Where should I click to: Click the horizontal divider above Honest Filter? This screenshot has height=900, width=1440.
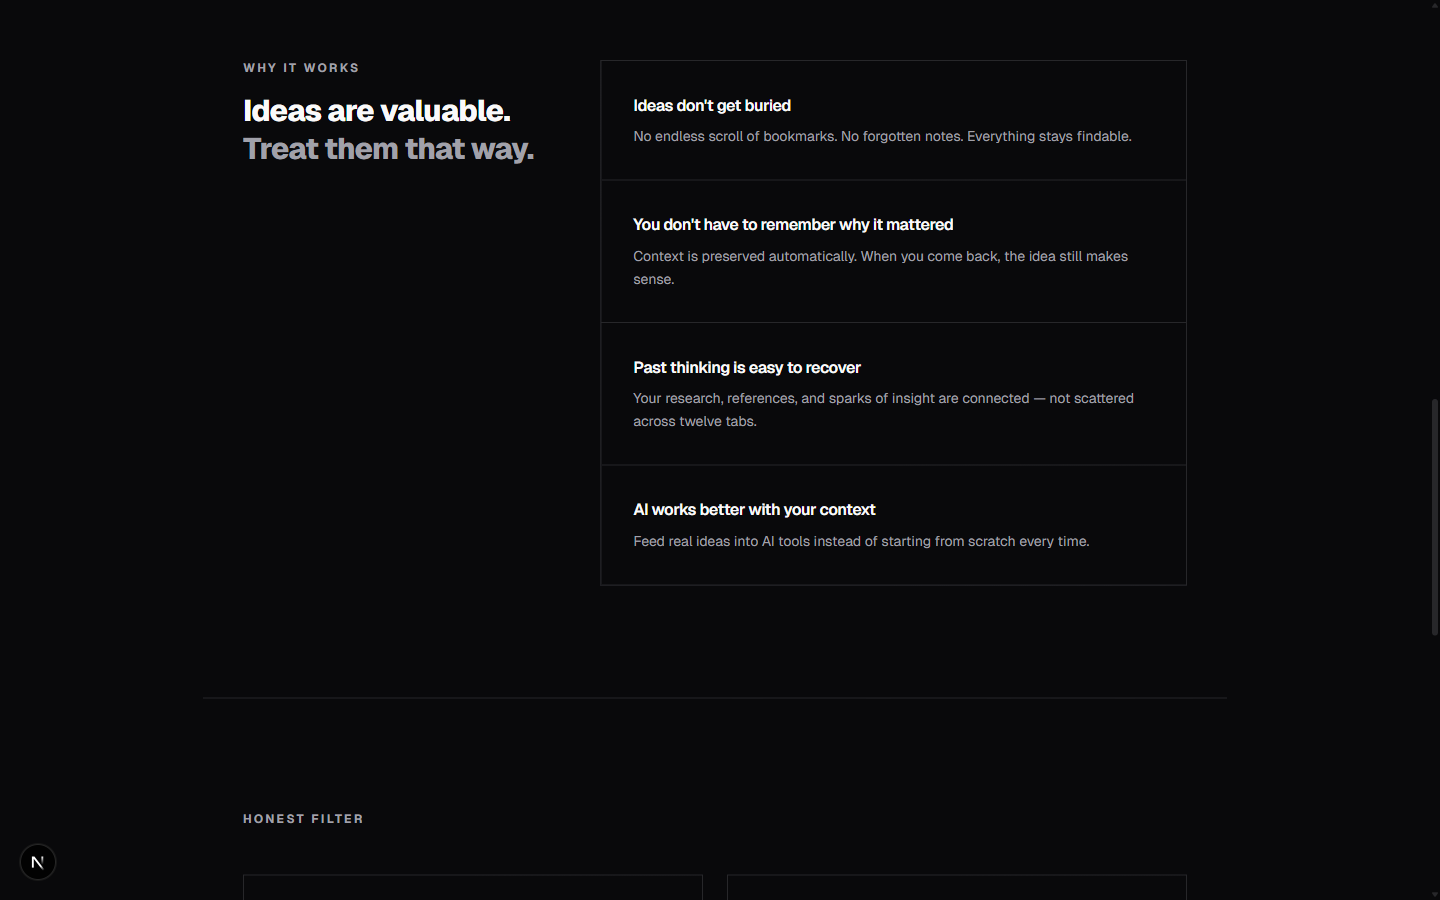714,698
